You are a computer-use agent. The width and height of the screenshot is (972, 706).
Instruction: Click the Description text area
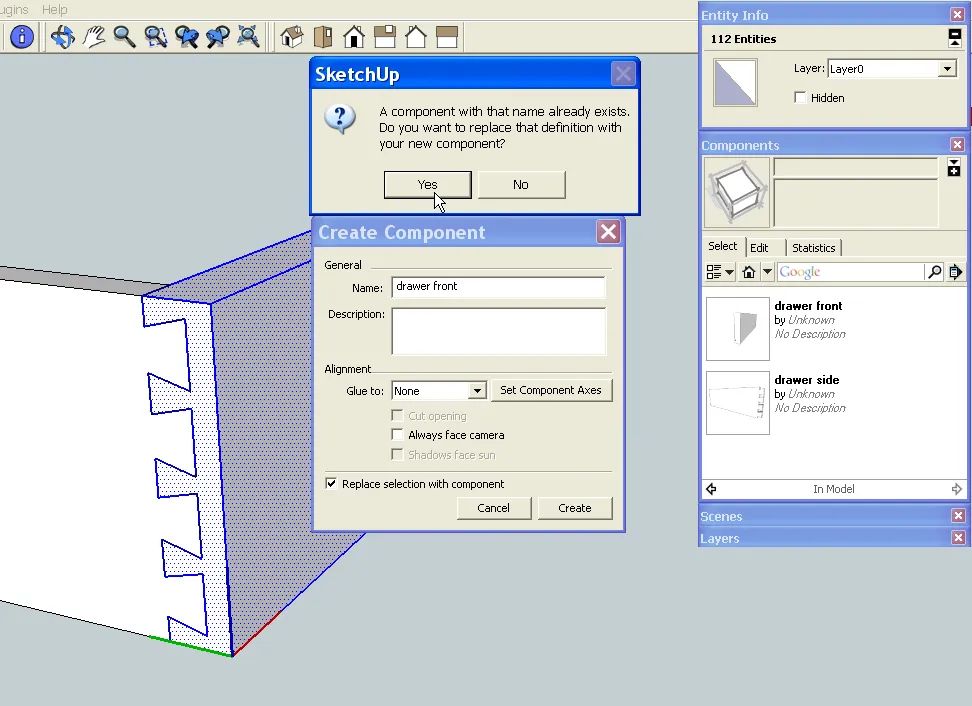tap(498, 331)
